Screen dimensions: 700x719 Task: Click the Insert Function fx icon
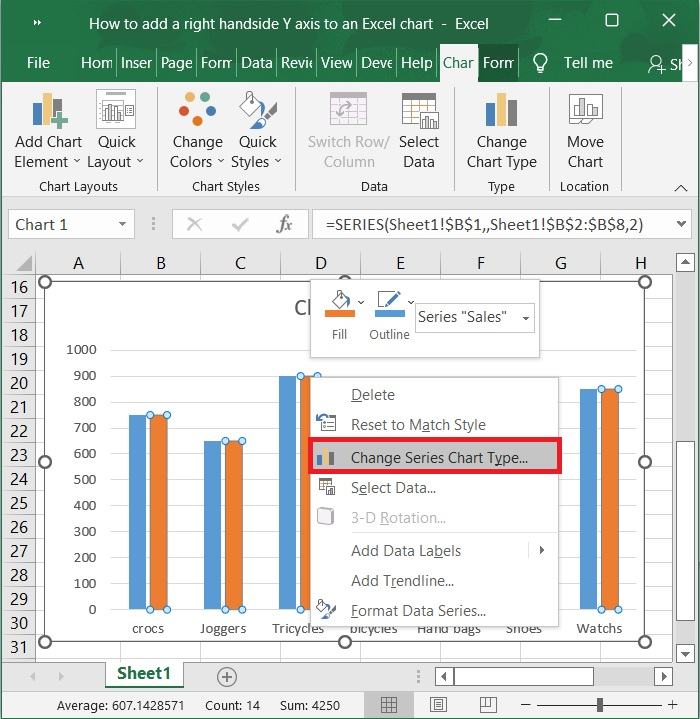tap(284, 225)
